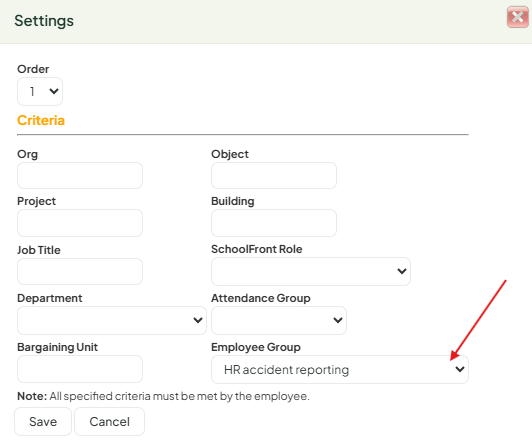Viewport: 532px width, 443px height.
Task: Click the Employee Group label
Action: point(256,347)
